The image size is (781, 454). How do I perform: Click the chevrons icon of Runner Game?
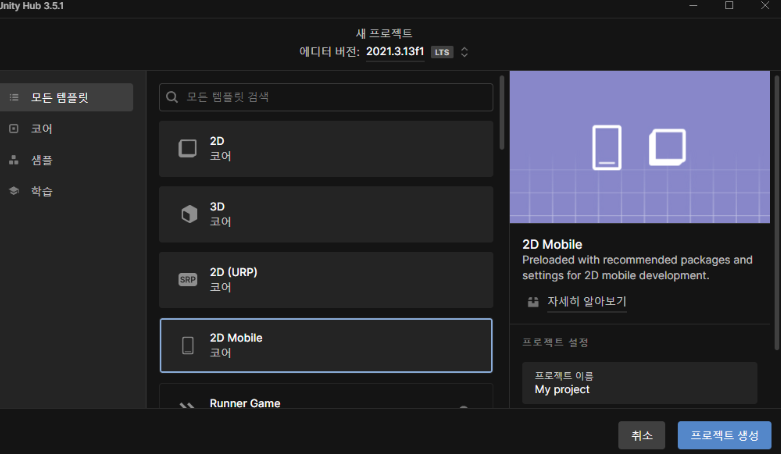click(x=187, y=406)
